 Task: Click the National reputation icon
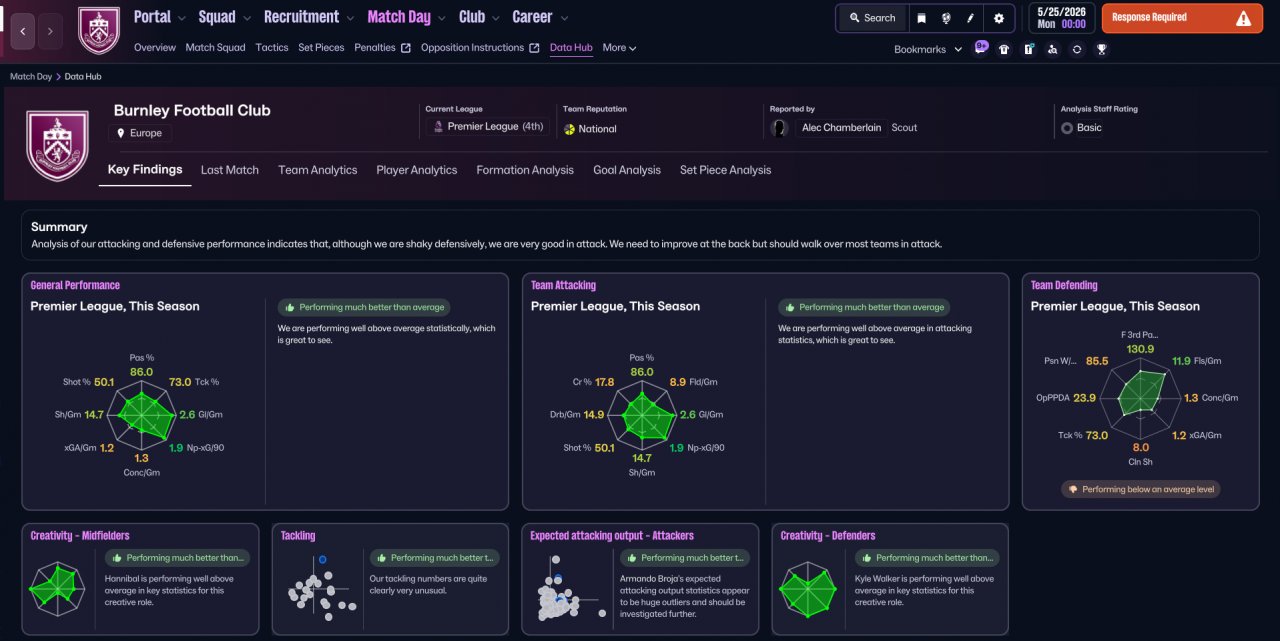click(569, 129)
